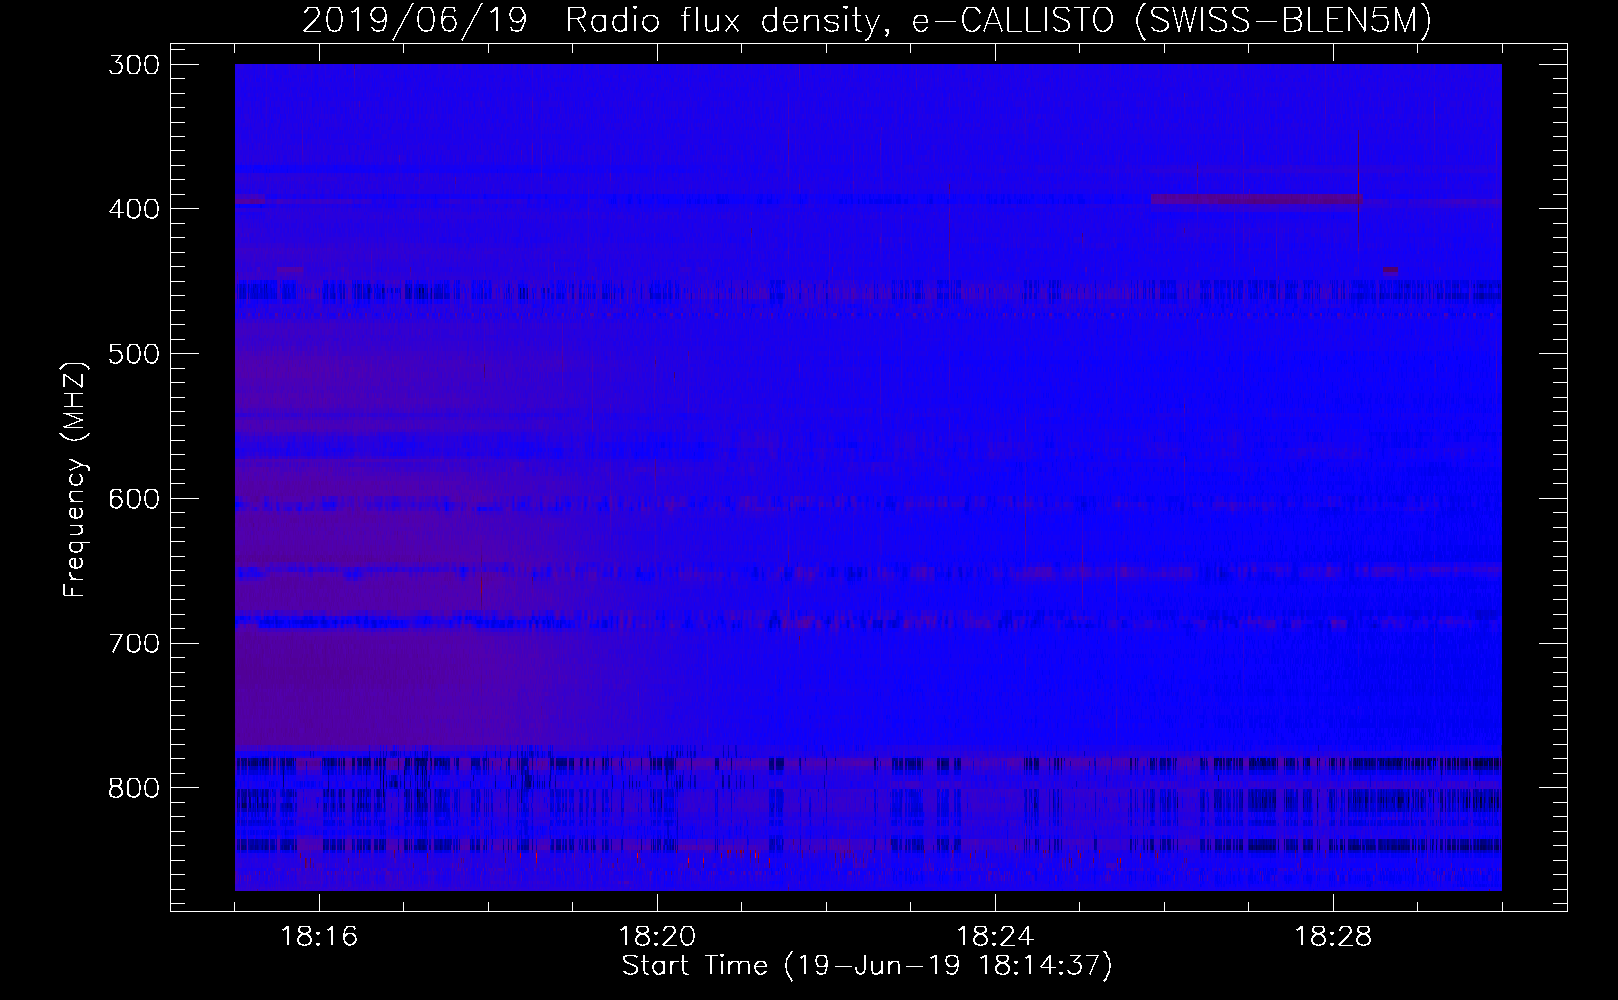
Task: Click the 18:16 time tick label
Action: click(319, 937)
